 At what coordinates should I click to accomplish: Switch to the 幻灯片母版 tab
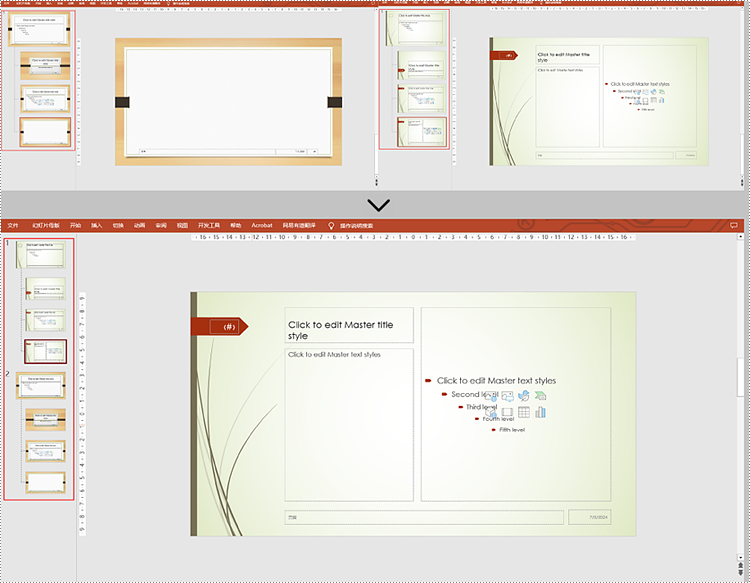(46, 225)
